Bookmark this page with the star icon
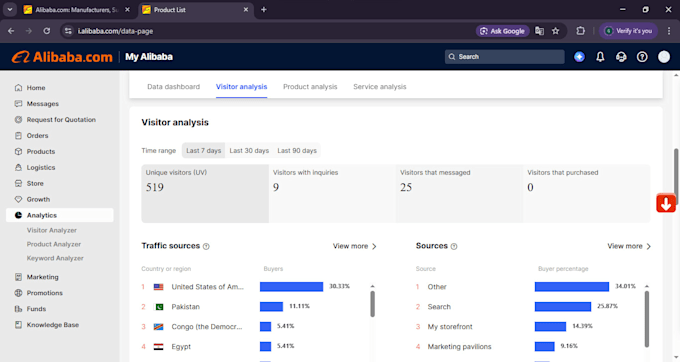 pos(556,31)
